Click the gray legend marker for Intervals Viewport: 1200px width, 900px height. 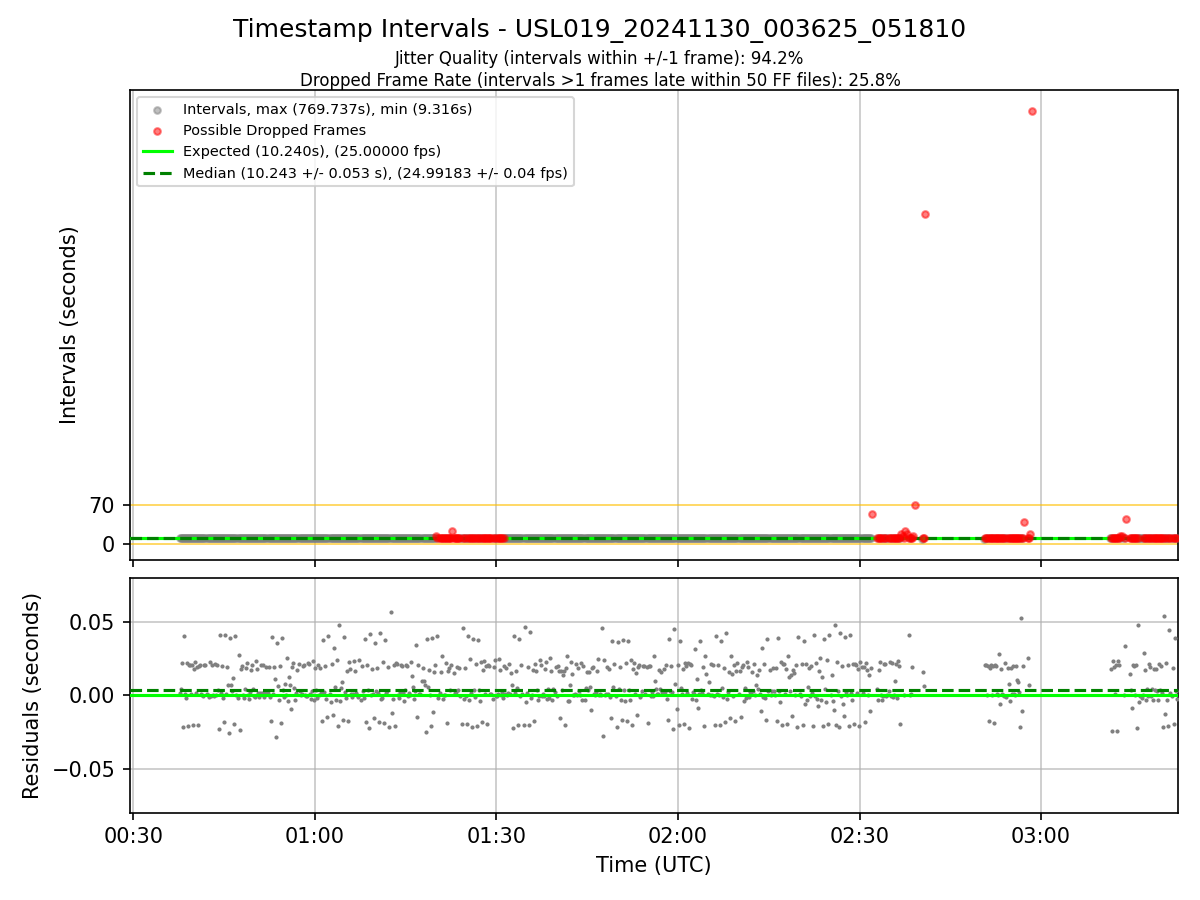click(157, 109)
